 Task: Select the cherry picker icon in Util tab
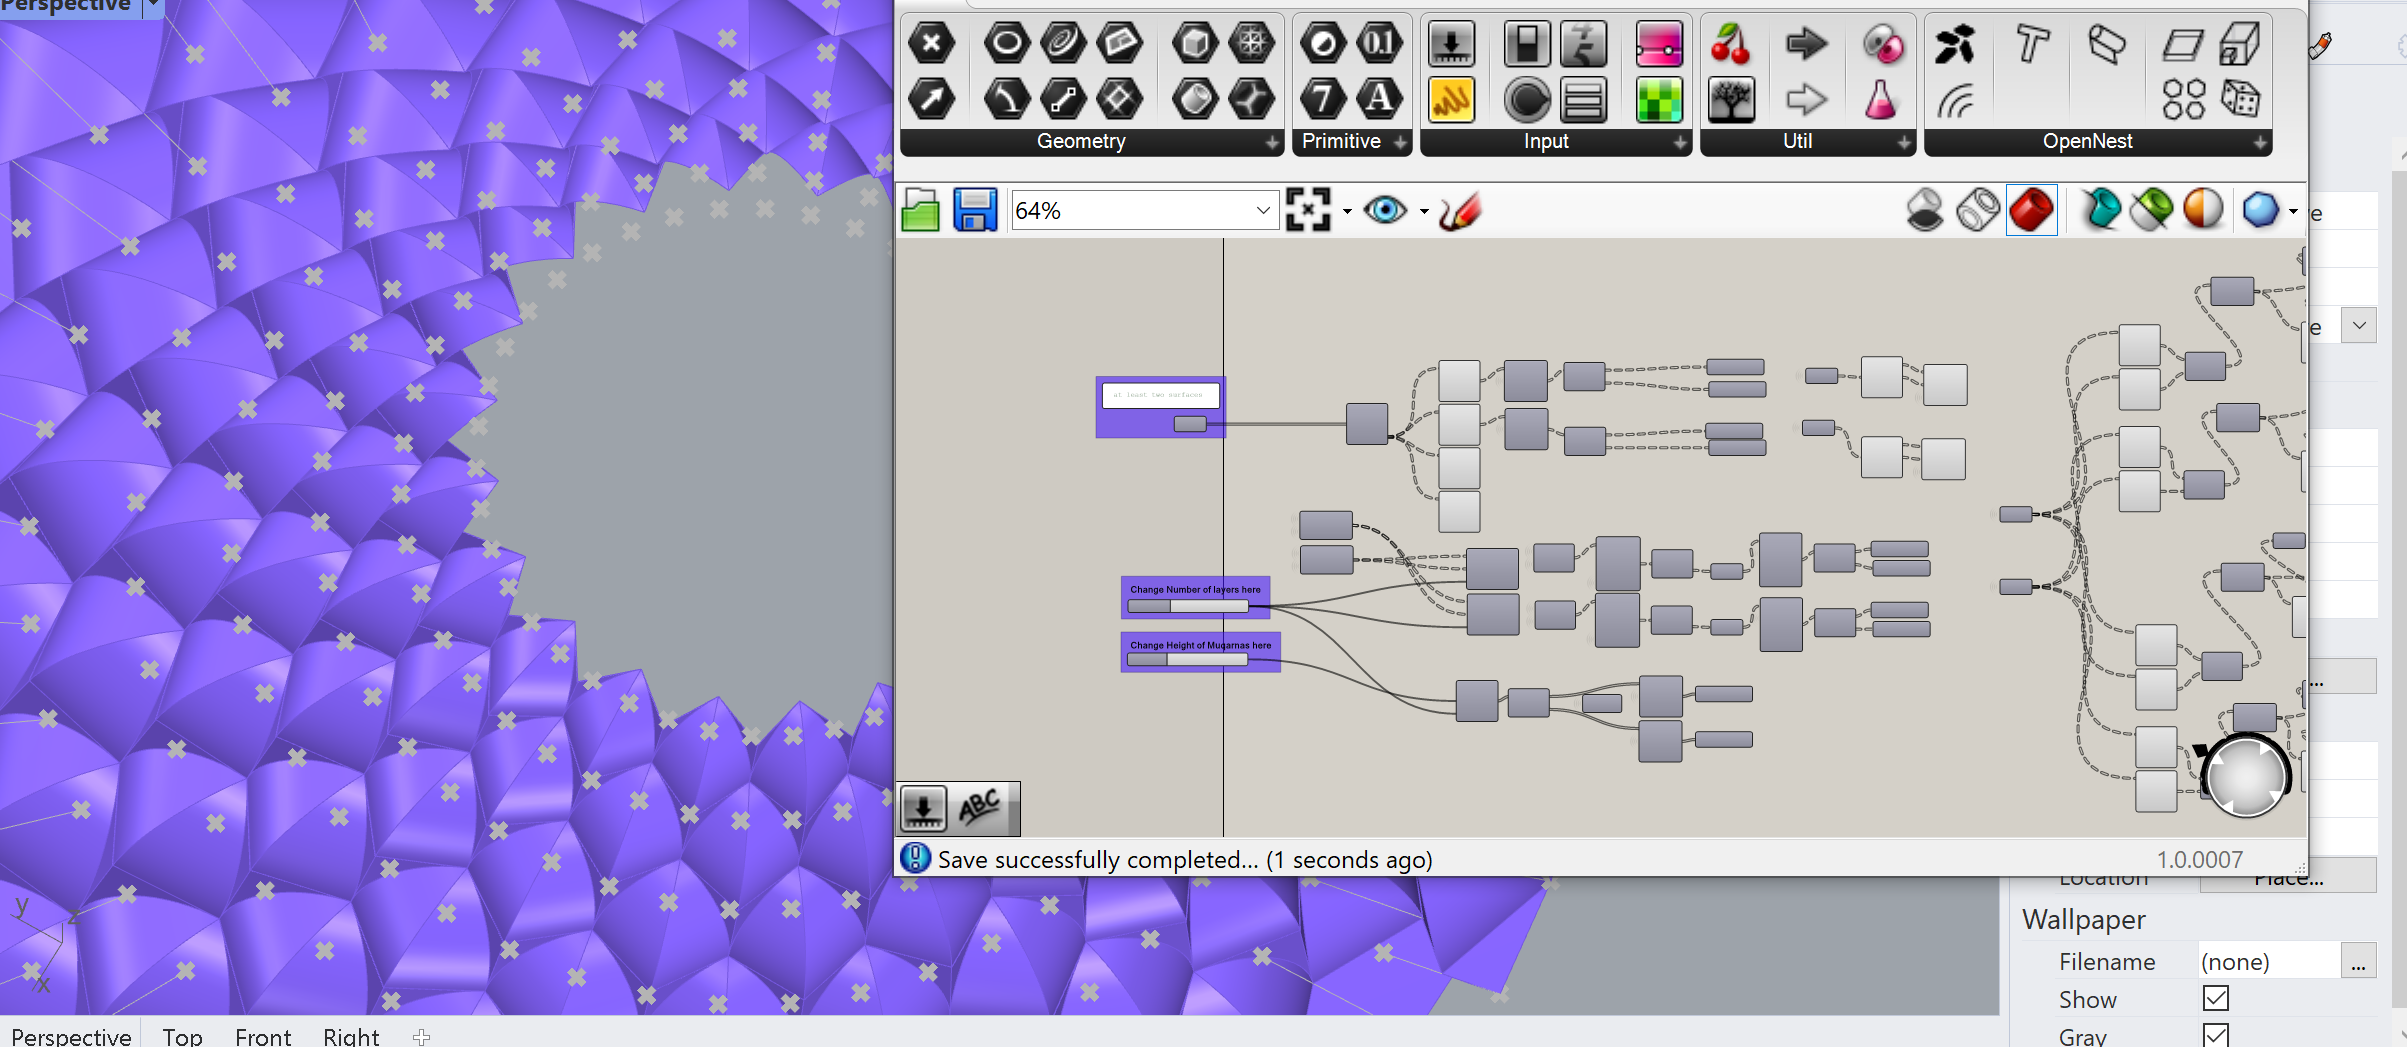click(x=1730, y=42)
